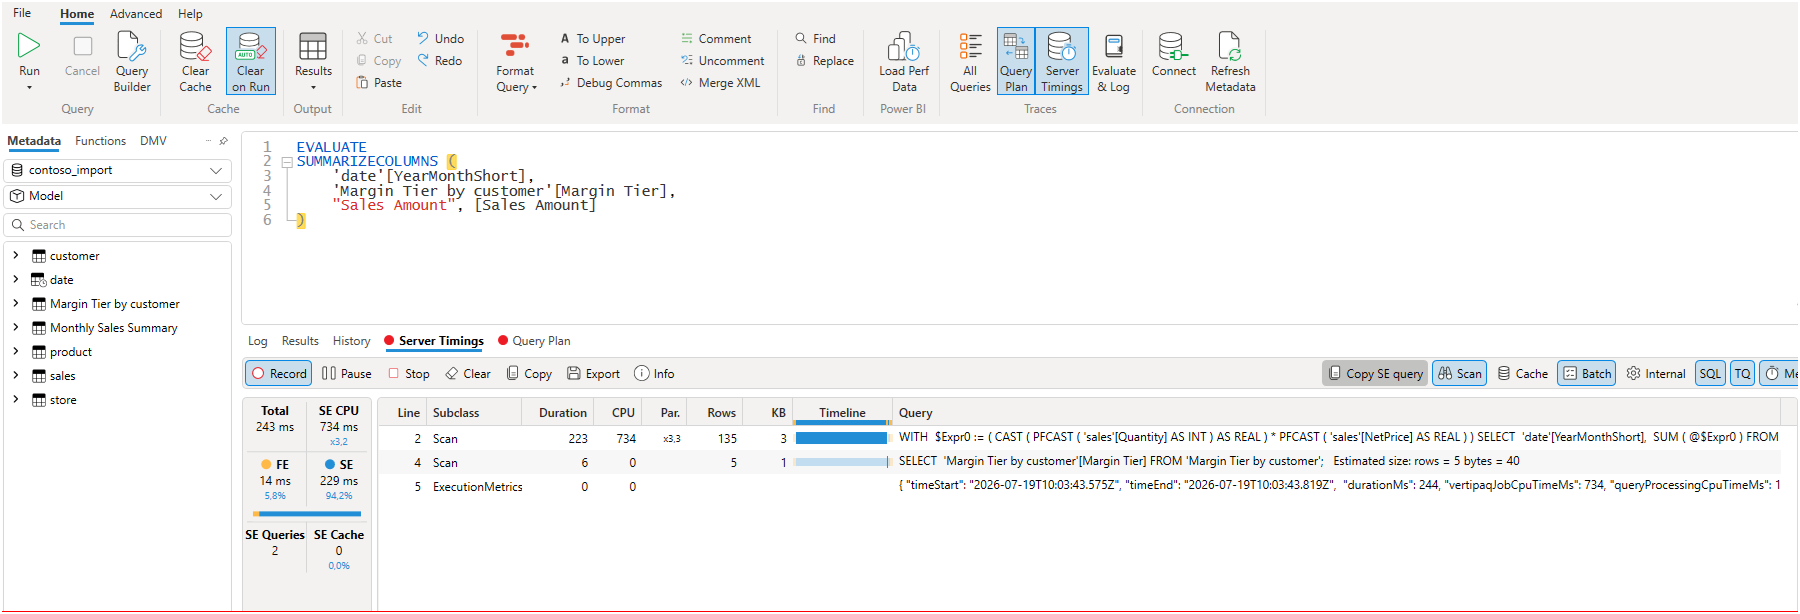Click the Info button
1800x614 pixels.
[x=654, y=374]
